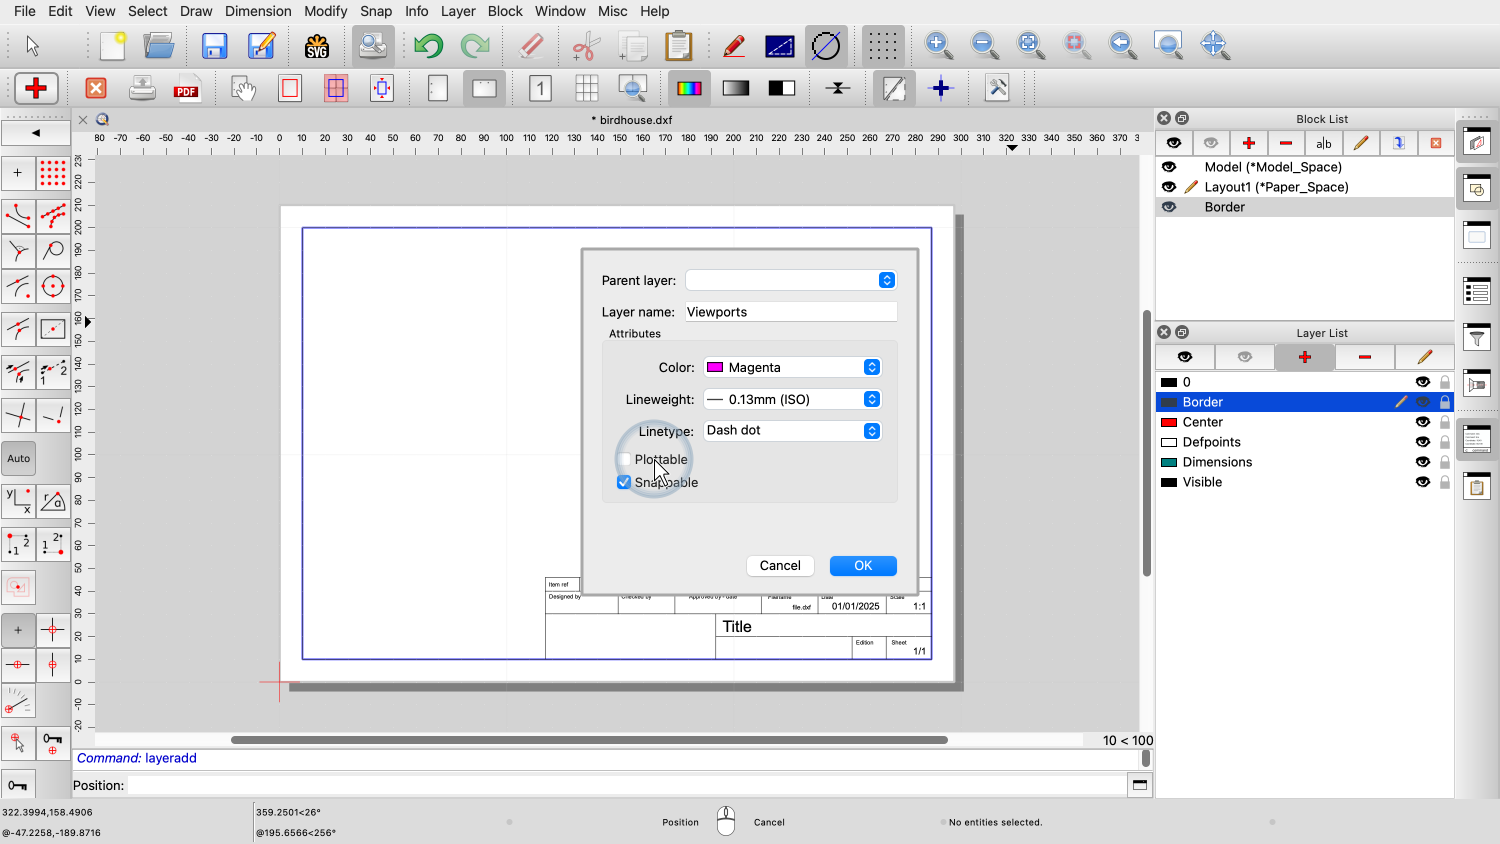1500x844 pixels.
Task: Click the PDF export icon
Action: click(187, 89)
